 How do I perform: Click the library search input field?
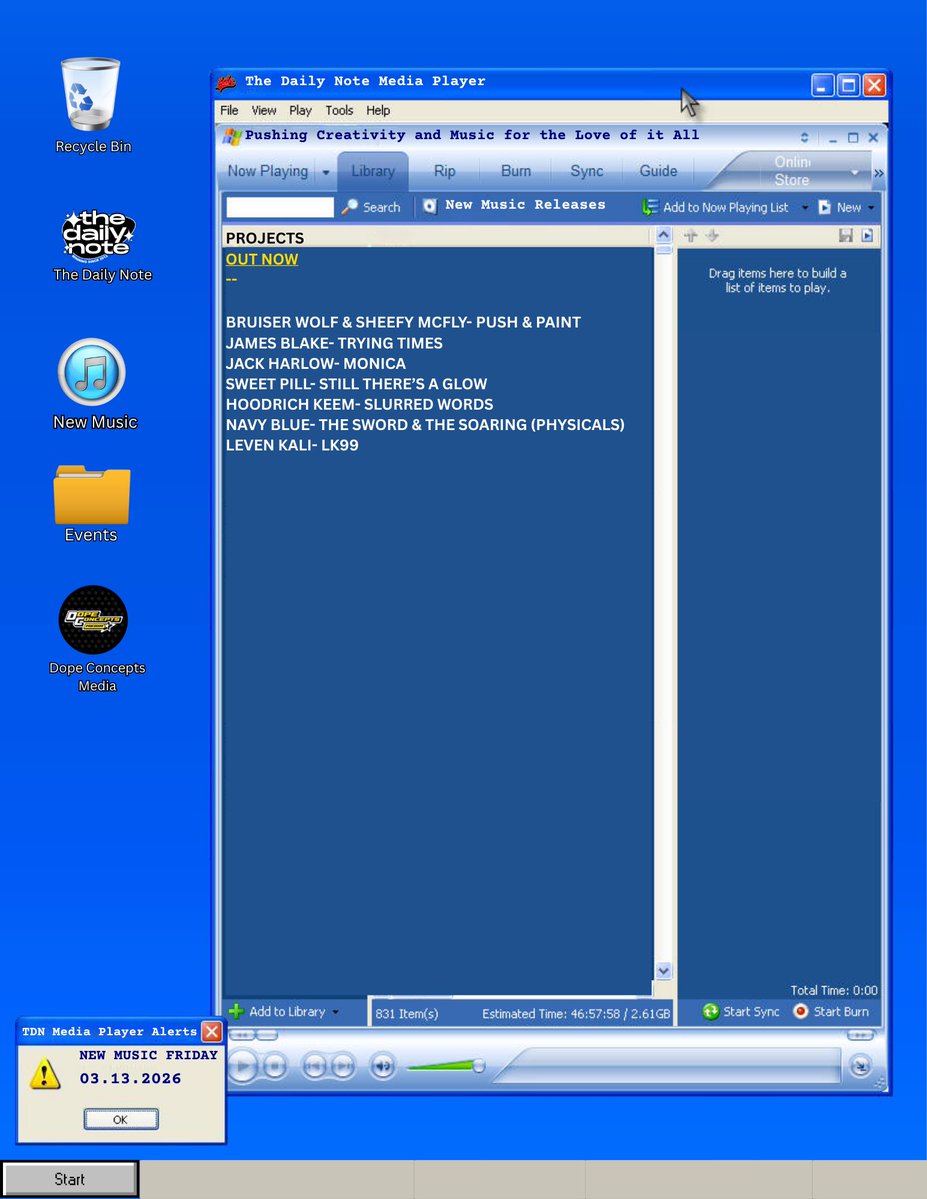coord(280,207)
